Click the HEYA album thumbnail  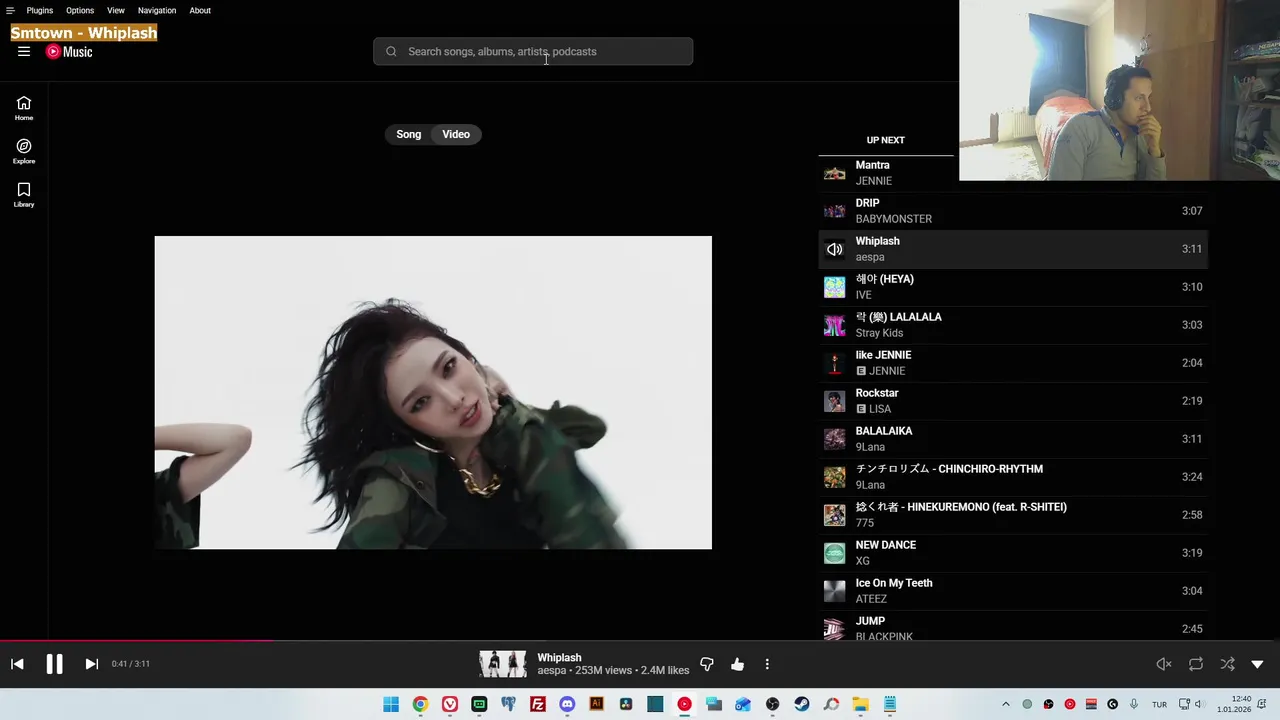pyautogui.click(x=834, y=287)
